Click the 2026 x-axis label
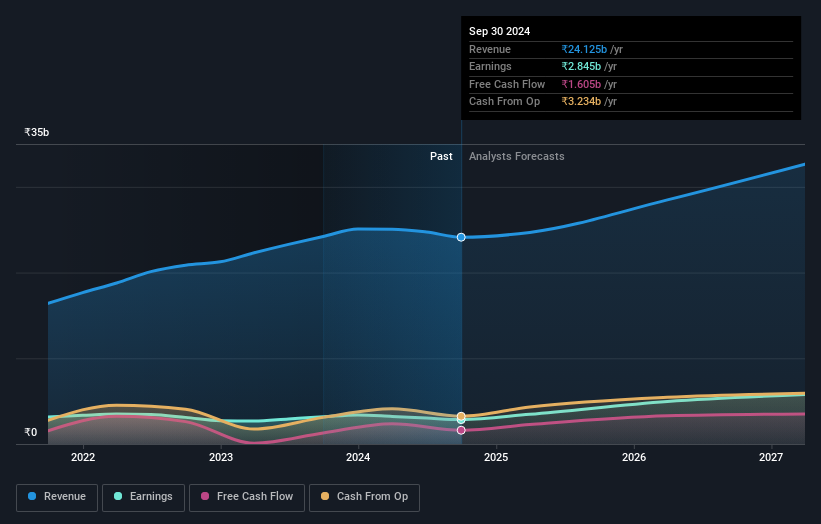 [x=634, y=458]
